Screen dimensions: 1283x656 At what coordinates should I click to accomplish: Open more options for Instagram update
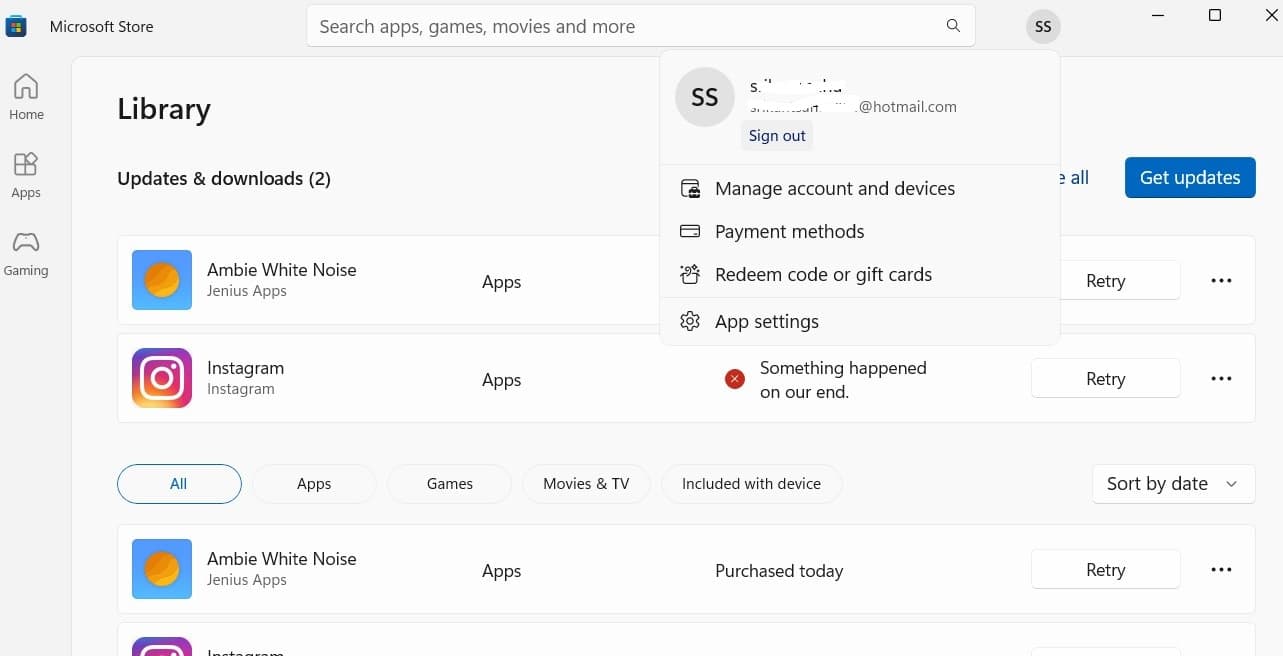(1221, 379)
